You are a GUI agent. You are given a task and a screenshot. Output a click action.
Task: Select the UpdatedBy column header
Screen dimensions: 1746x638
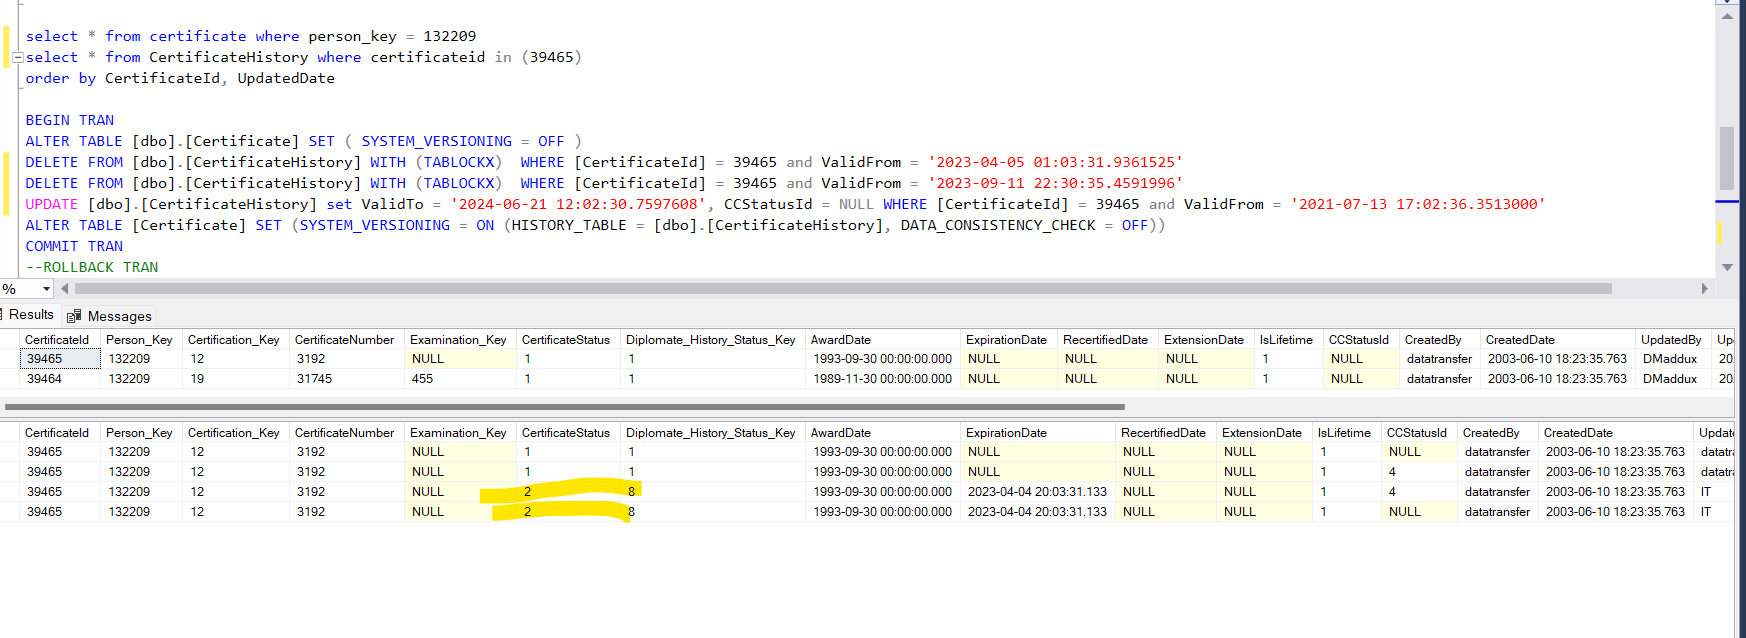(1671, 340)
